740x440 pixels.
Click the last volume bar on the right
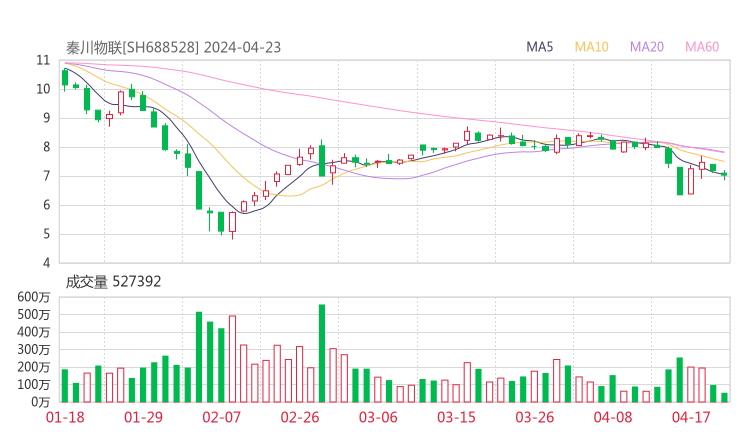[724, 398]
